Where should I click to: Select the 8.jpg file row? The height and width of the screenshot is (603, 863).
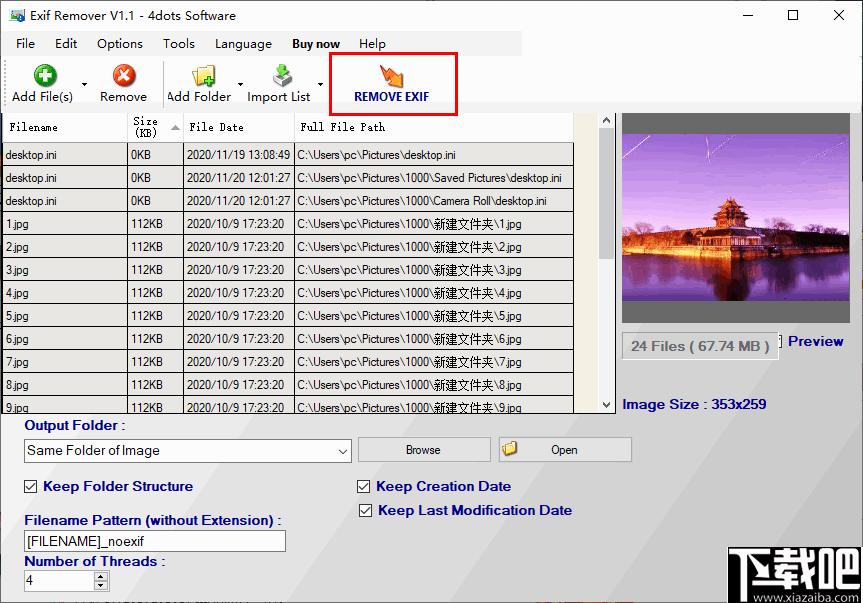(288, 385)
